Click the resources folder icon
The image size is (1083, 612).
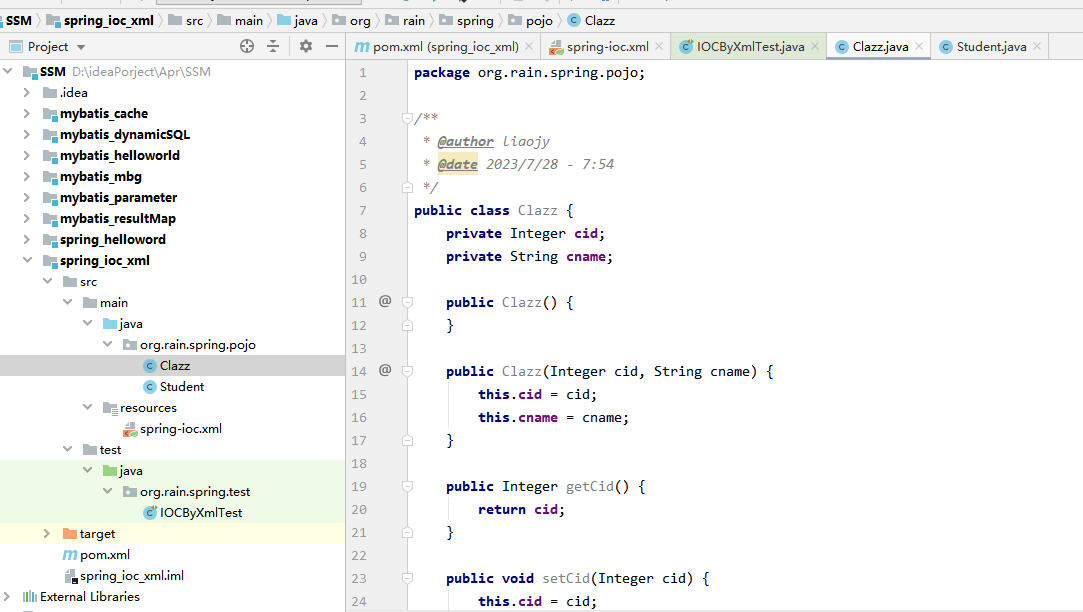coord(110,408)
